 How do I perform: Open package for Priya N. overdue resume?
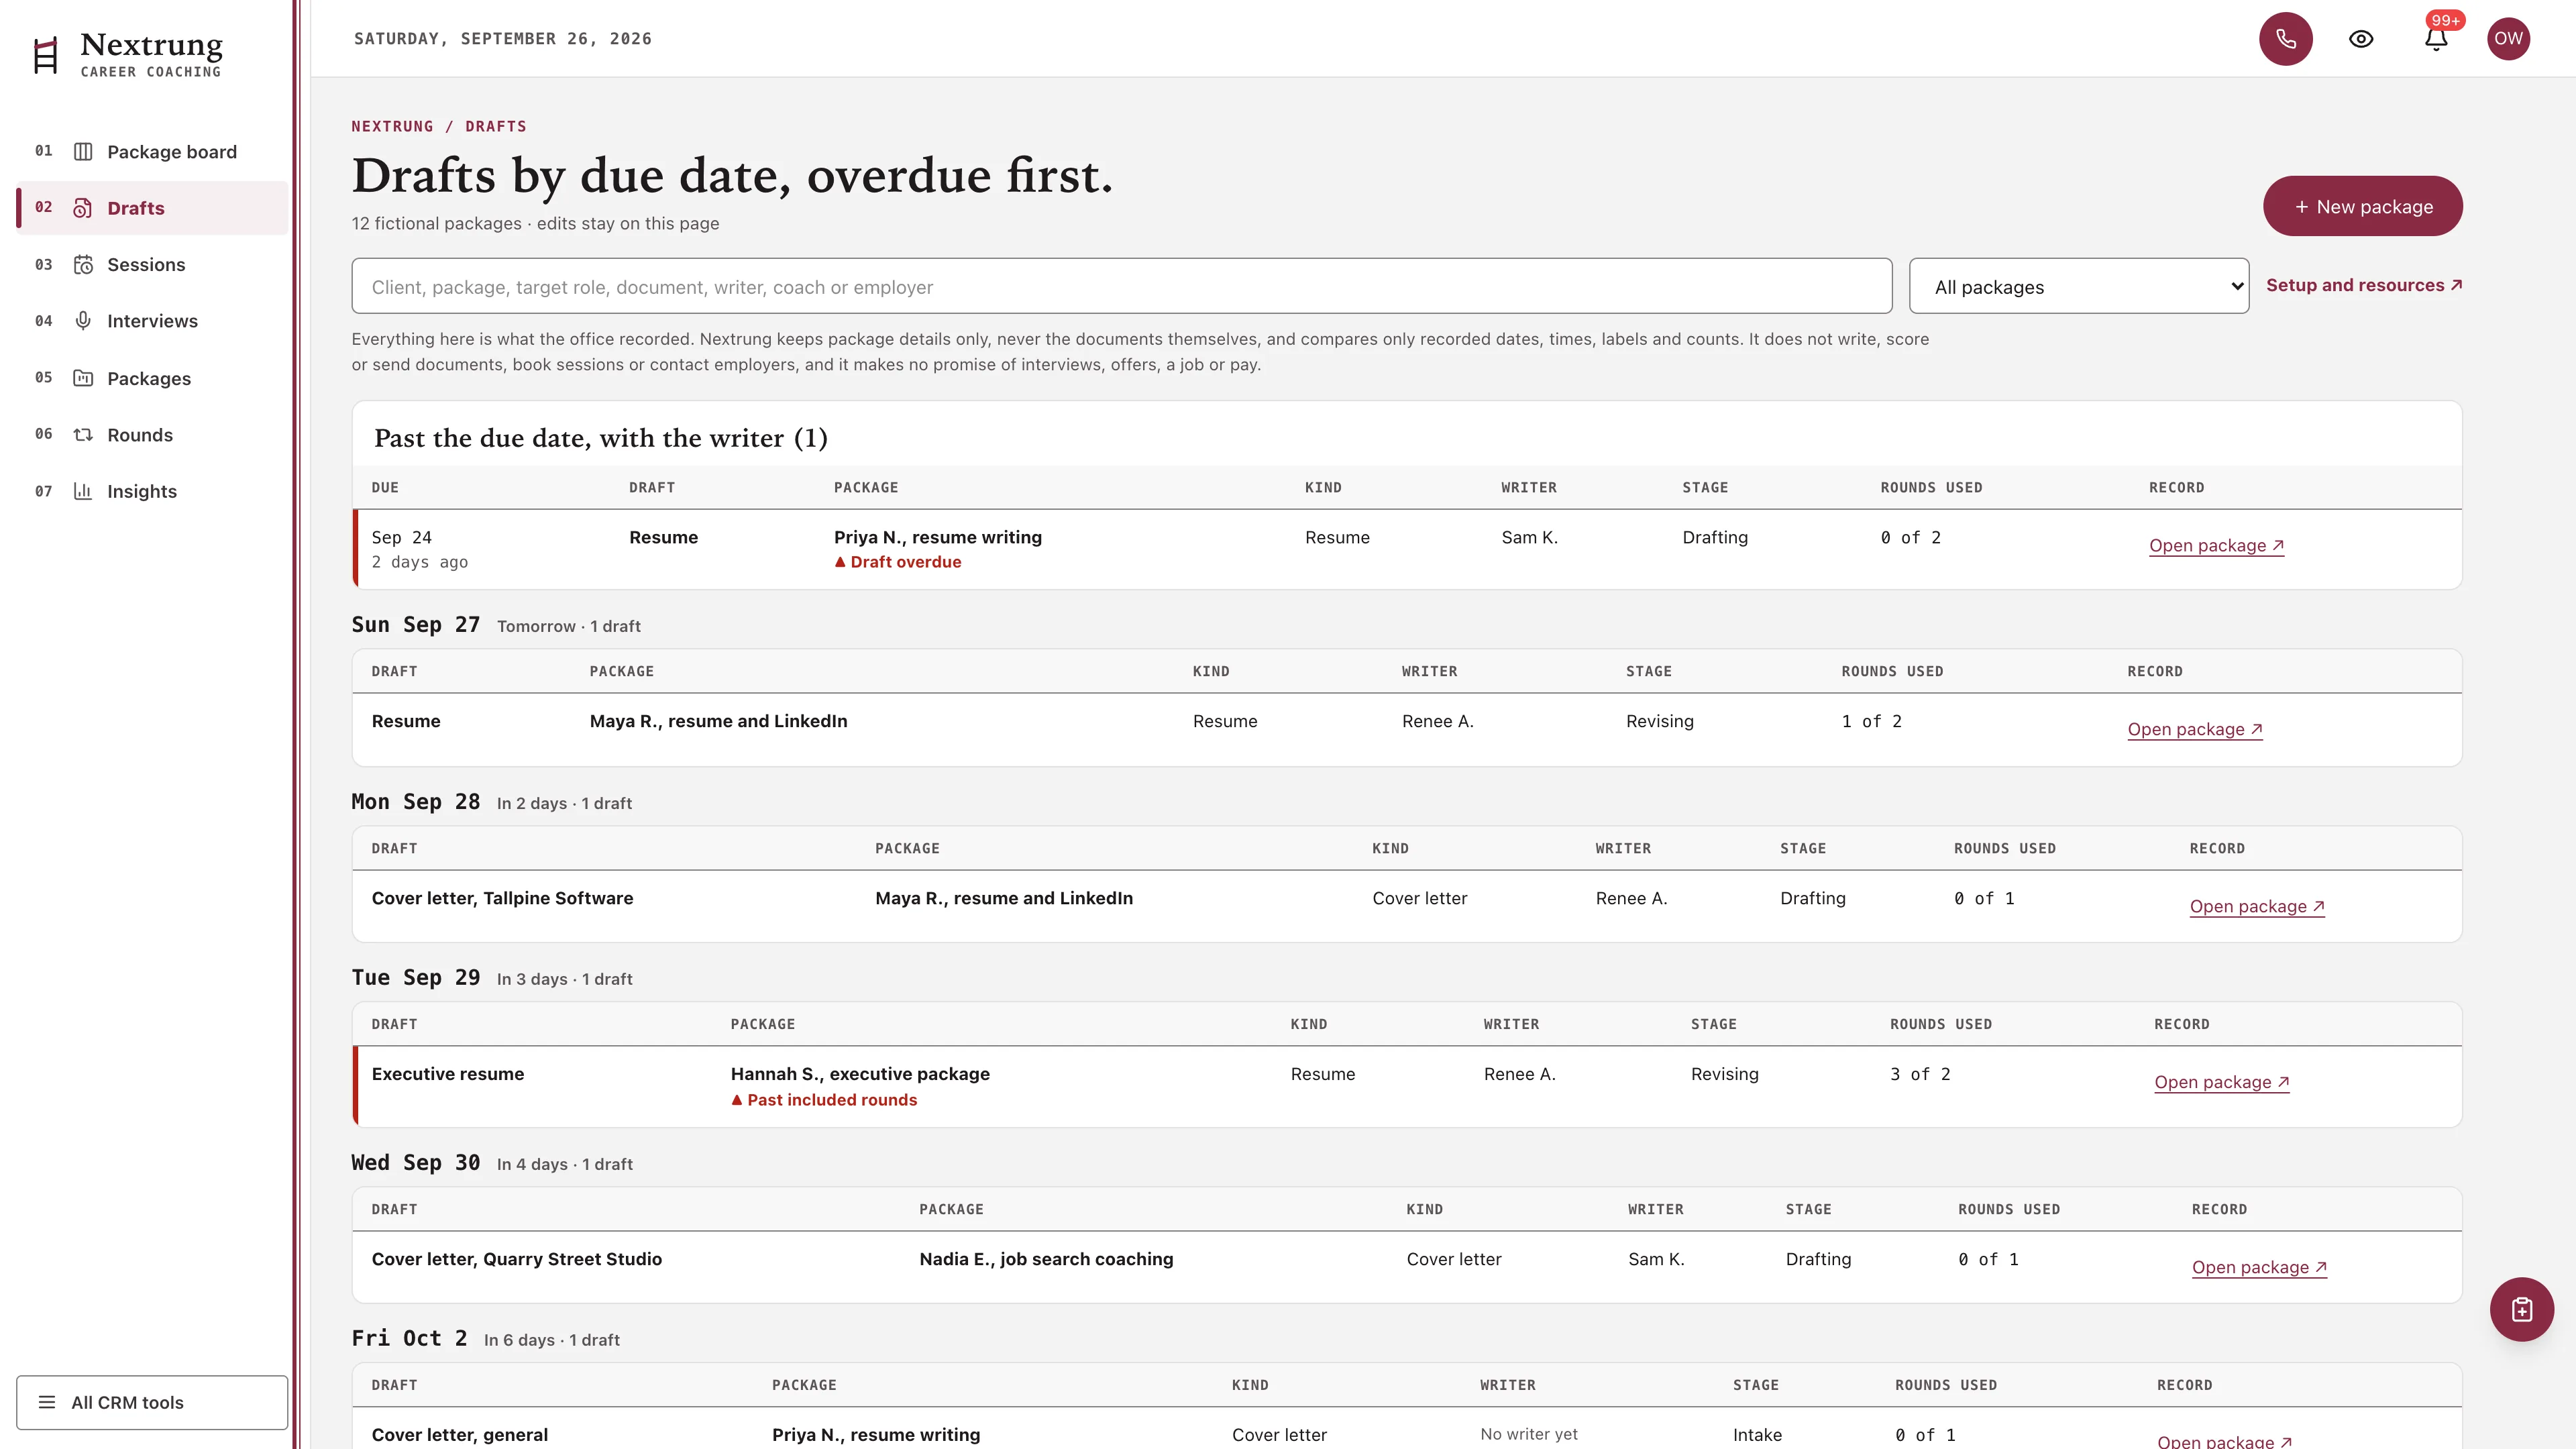tap(2216, 545)
